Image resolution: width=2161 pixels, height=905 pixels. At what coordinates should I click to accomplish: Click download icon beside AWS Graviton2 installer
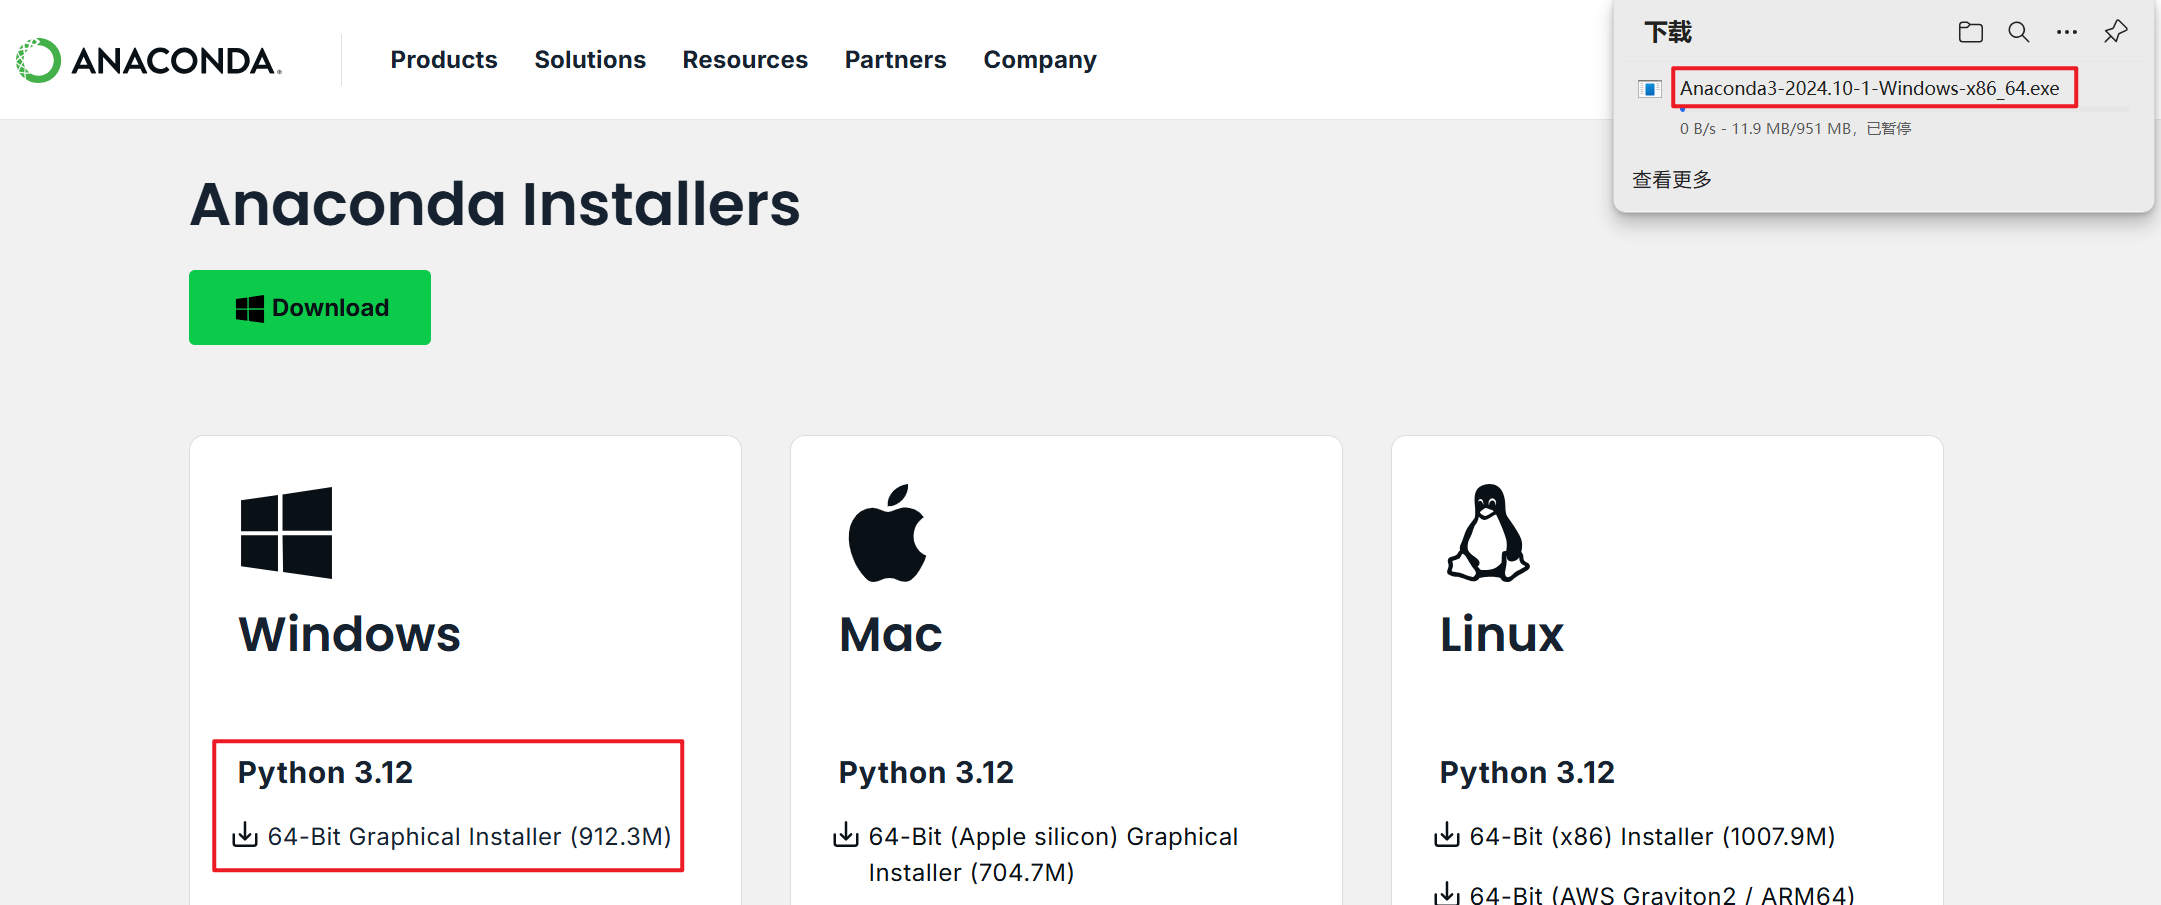click(x=1447, y=893)
